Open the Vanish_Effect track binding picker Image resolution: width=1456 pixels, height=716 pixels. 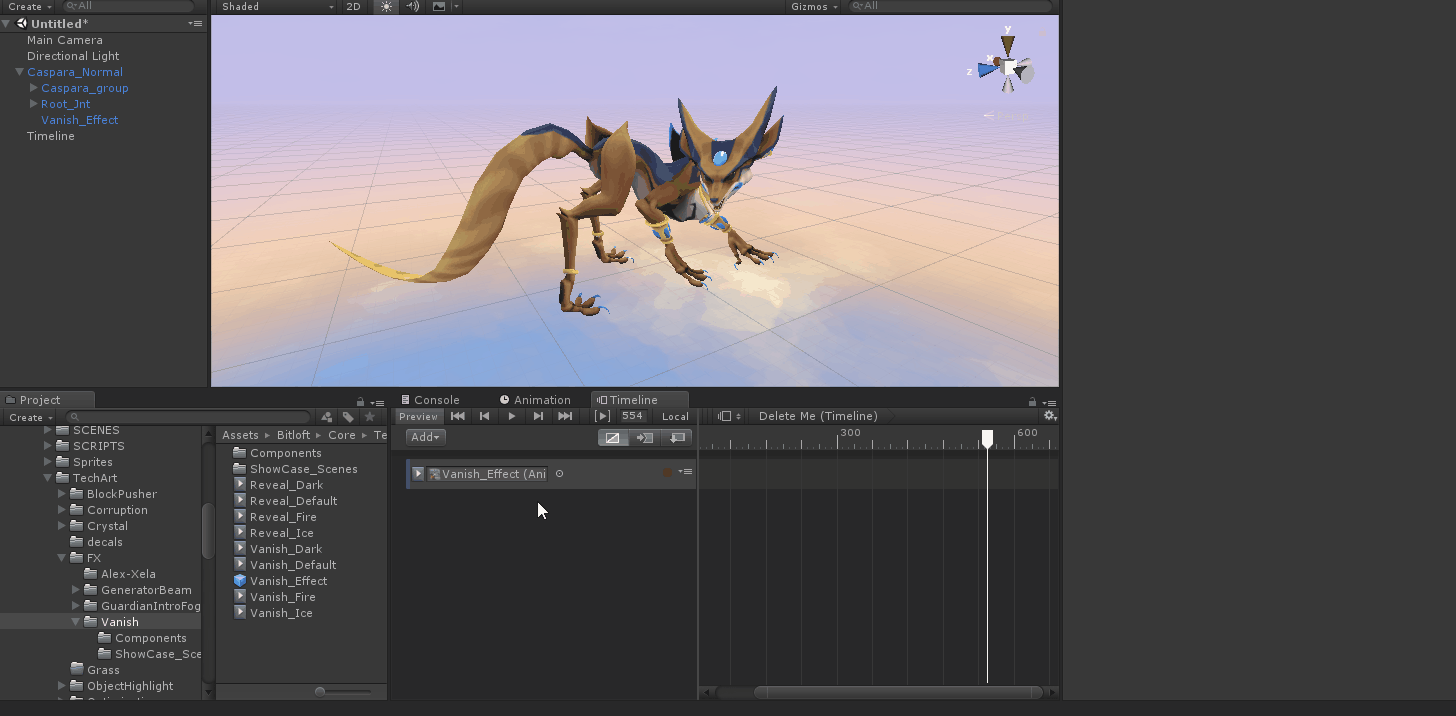(x=559, y=474)
